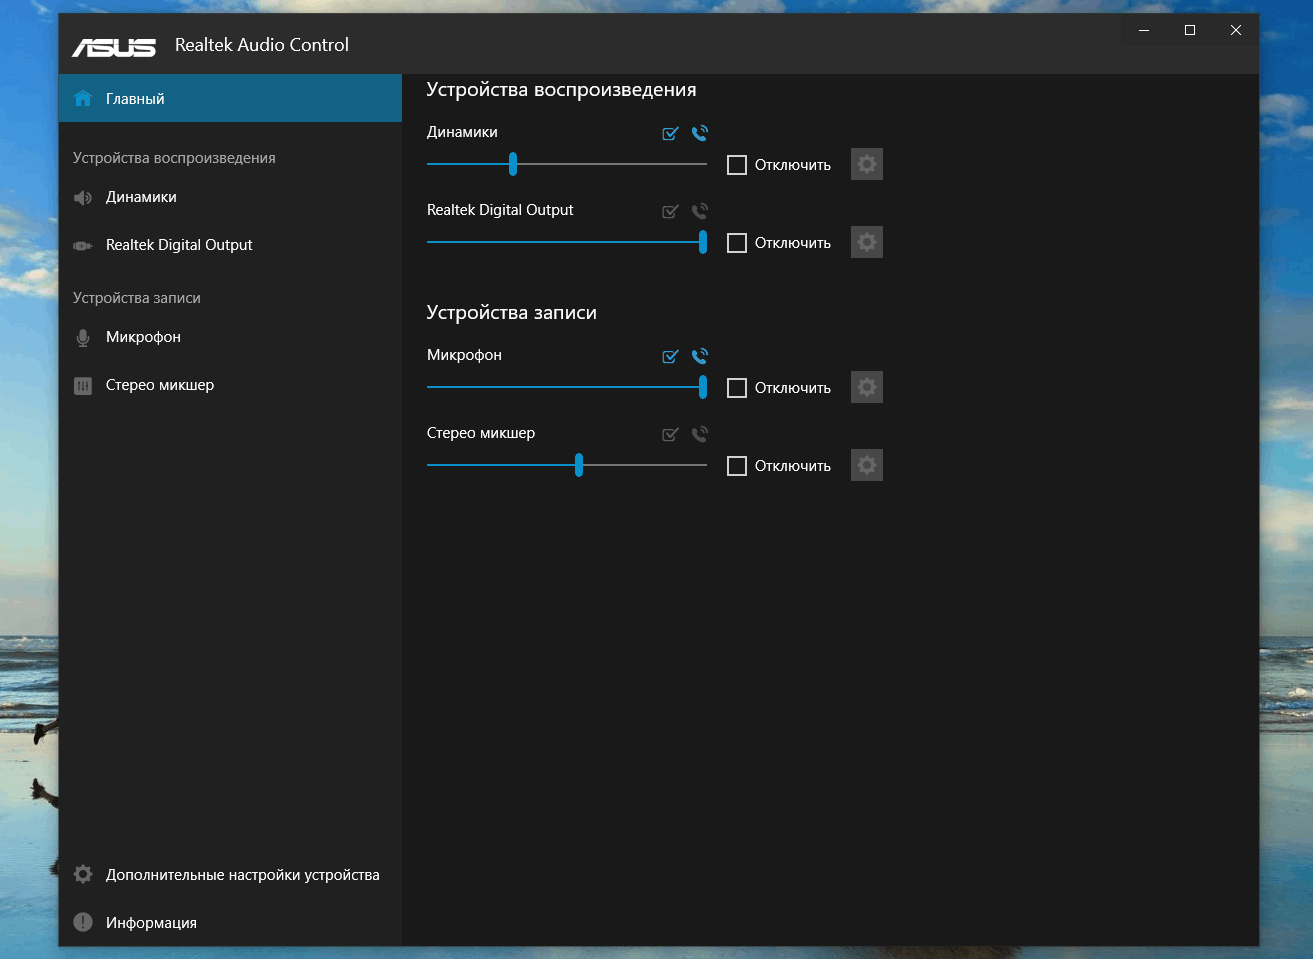Open Стерео микшер in the sidebar
The height and width of the screenshot is (959, 1313).
click(x=230, y=385)
